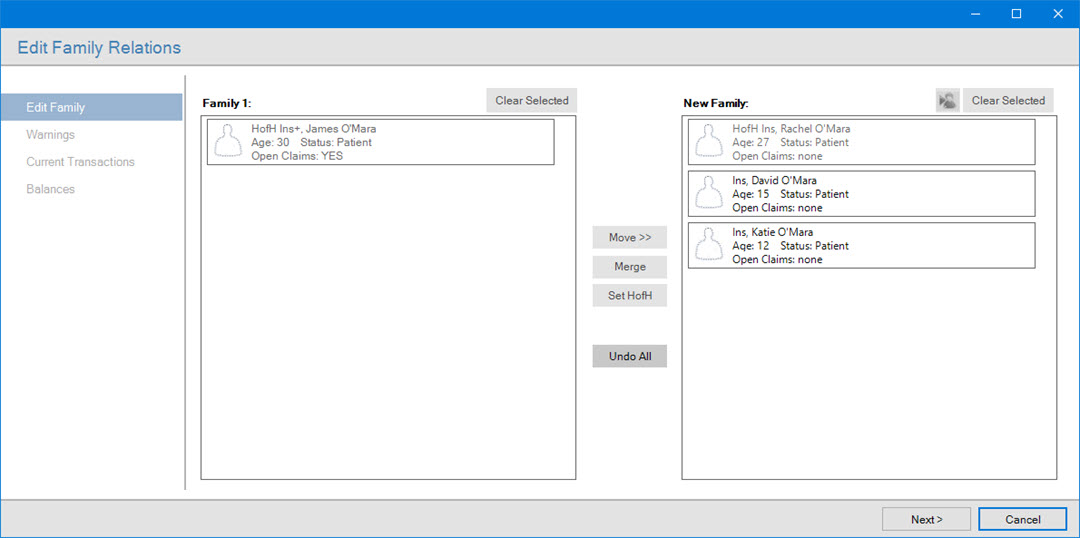Click James O'Mara's avatar silhouette
1080x538 pixels.
(x=229, y=142)
